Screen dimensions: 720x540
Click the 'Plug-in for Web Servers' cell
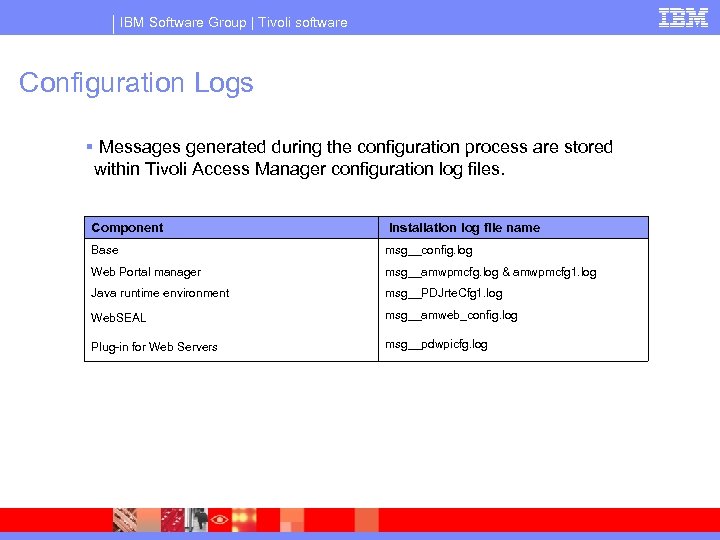[154, 347]
